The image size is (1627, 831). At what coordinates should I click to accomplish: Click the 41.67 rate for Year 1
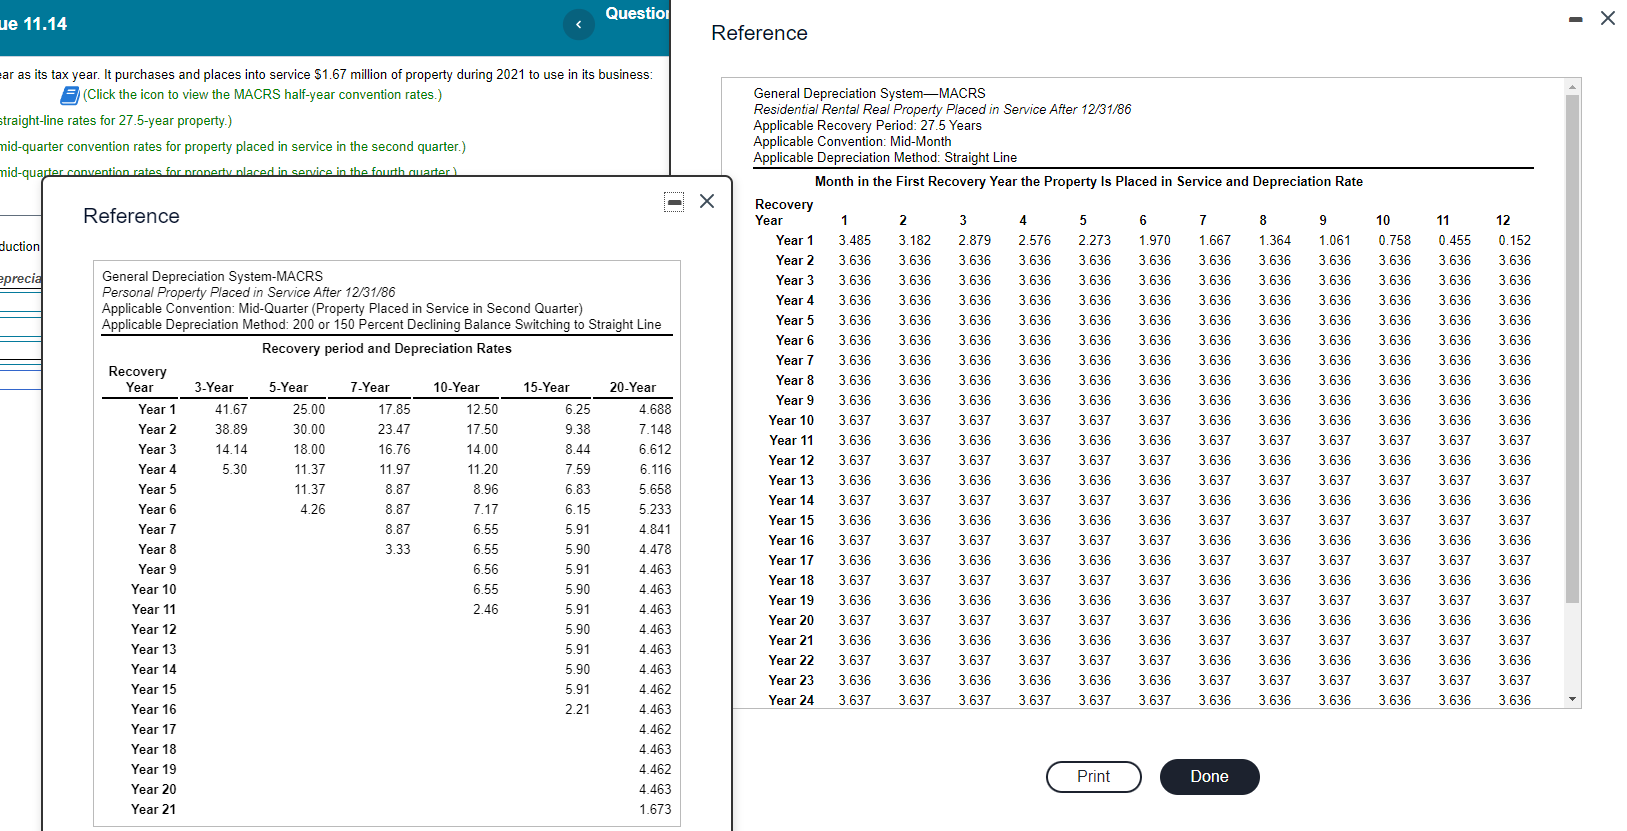pos(231,410)
